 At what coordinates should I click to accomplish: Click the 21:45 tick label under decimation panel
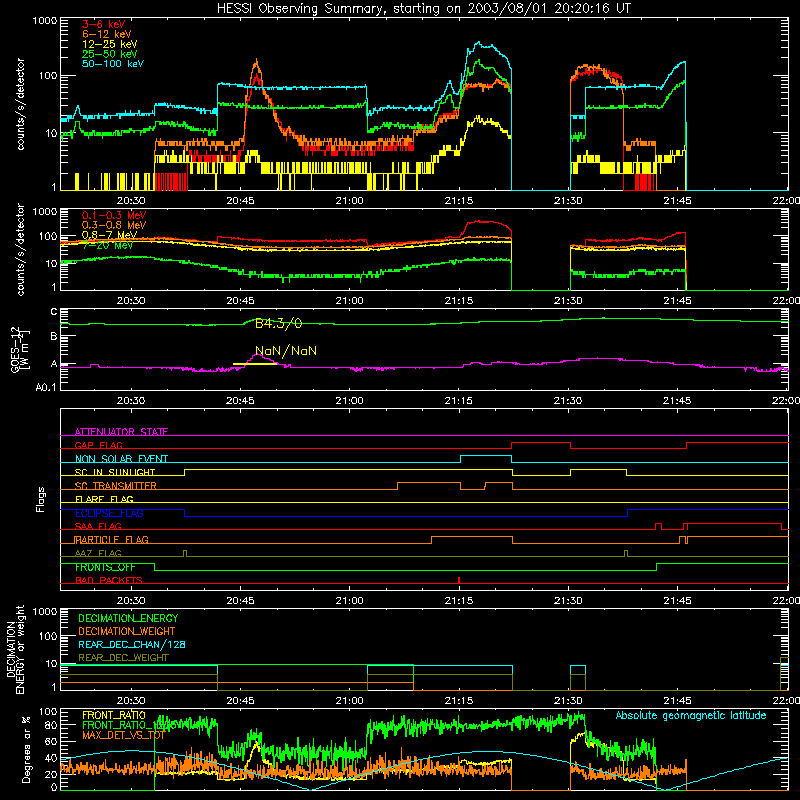click(x=677, y=701)
